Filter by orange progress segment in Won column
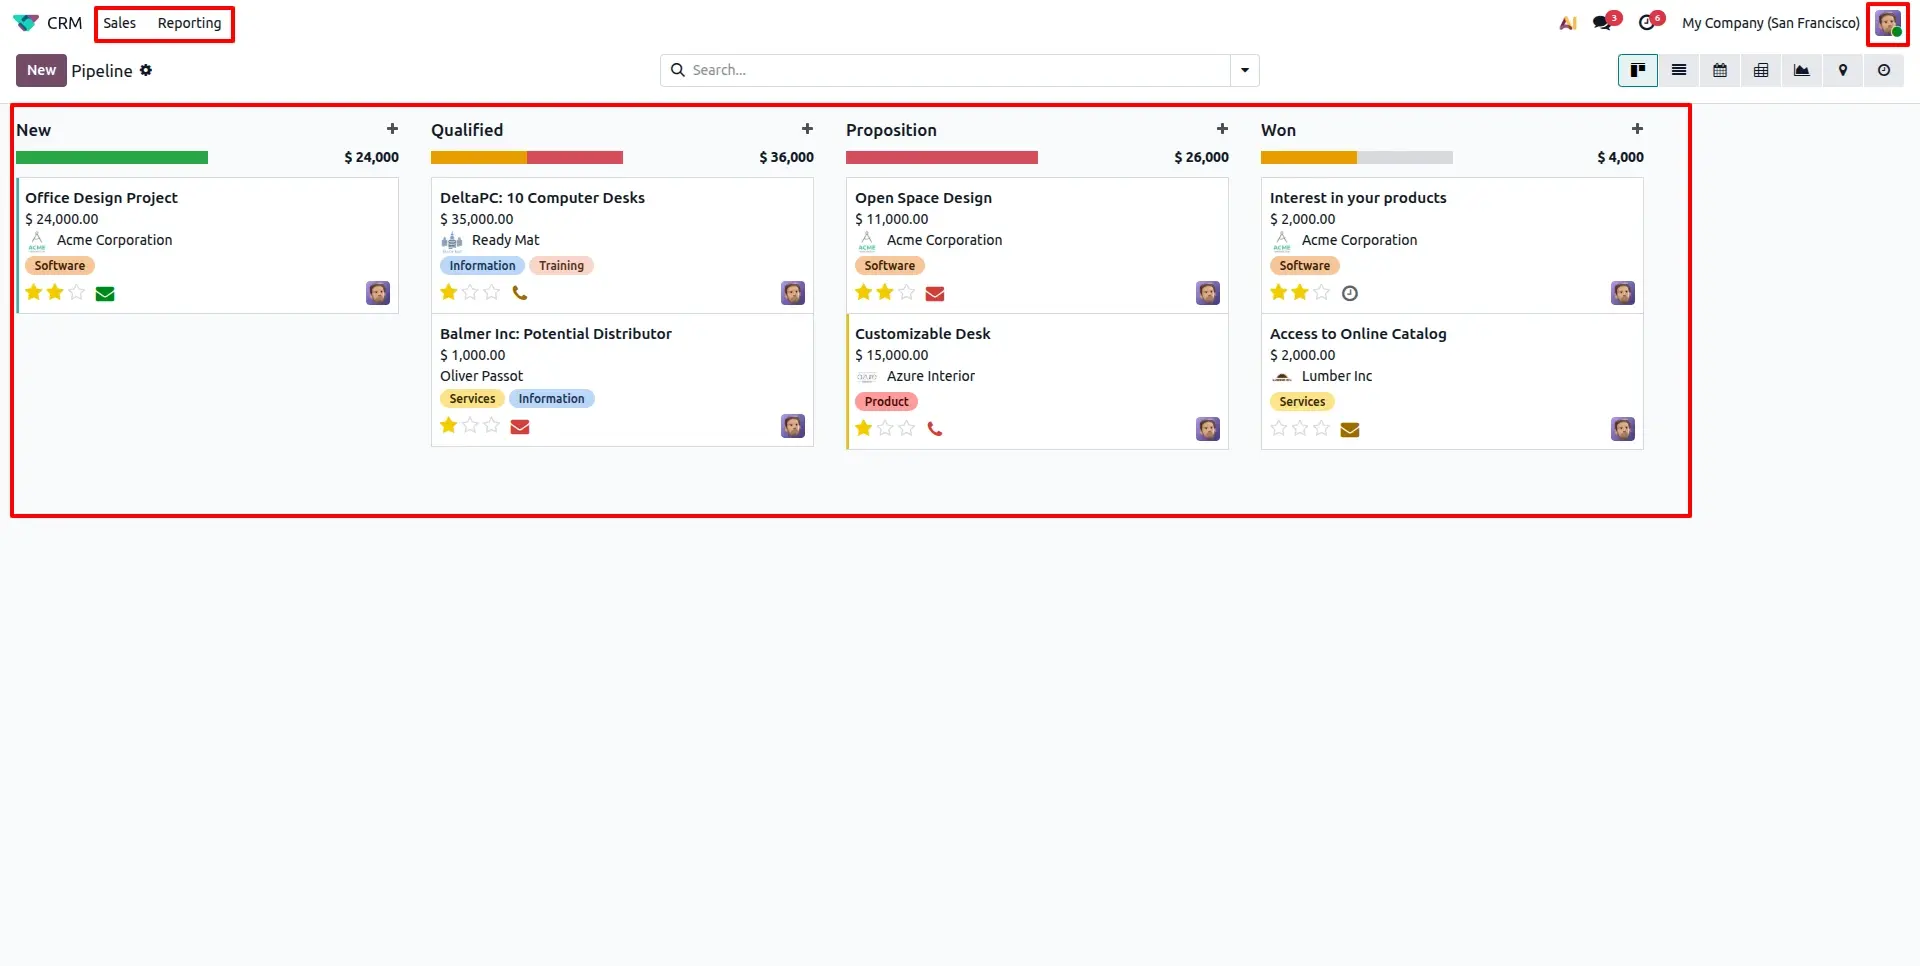Screen dimensions: 1920x966 coord(1309,157)
